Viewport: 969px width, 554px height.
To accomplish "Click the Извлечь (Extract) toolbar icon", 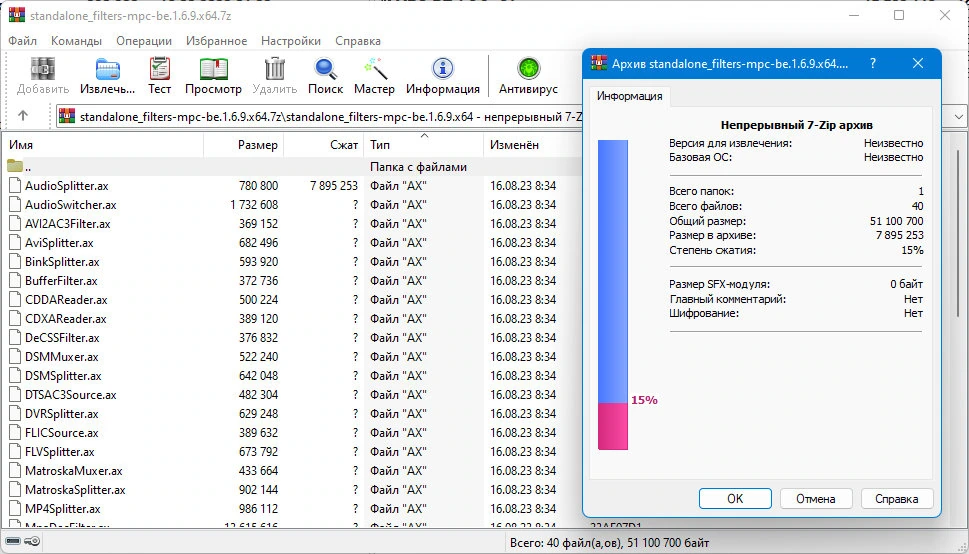I will coord(108,76).
